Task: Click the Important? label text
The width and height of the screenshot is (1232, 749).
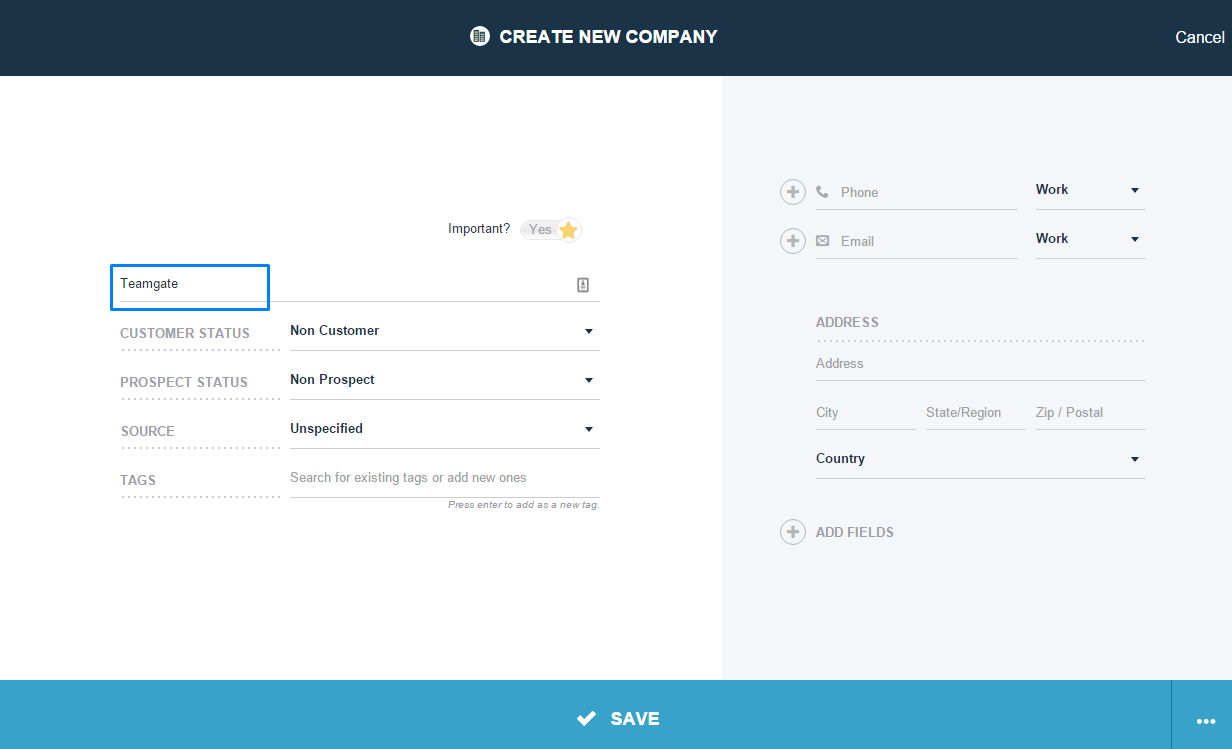Action: pyautogui.click(x=479, y=229)
